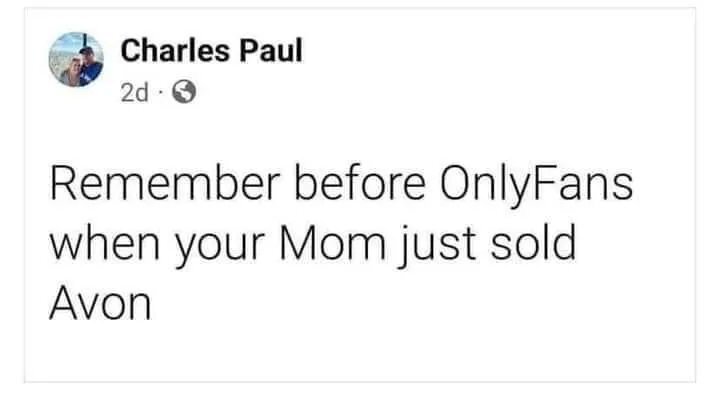Click the word Avon in the post

click(x=100, y=301)
